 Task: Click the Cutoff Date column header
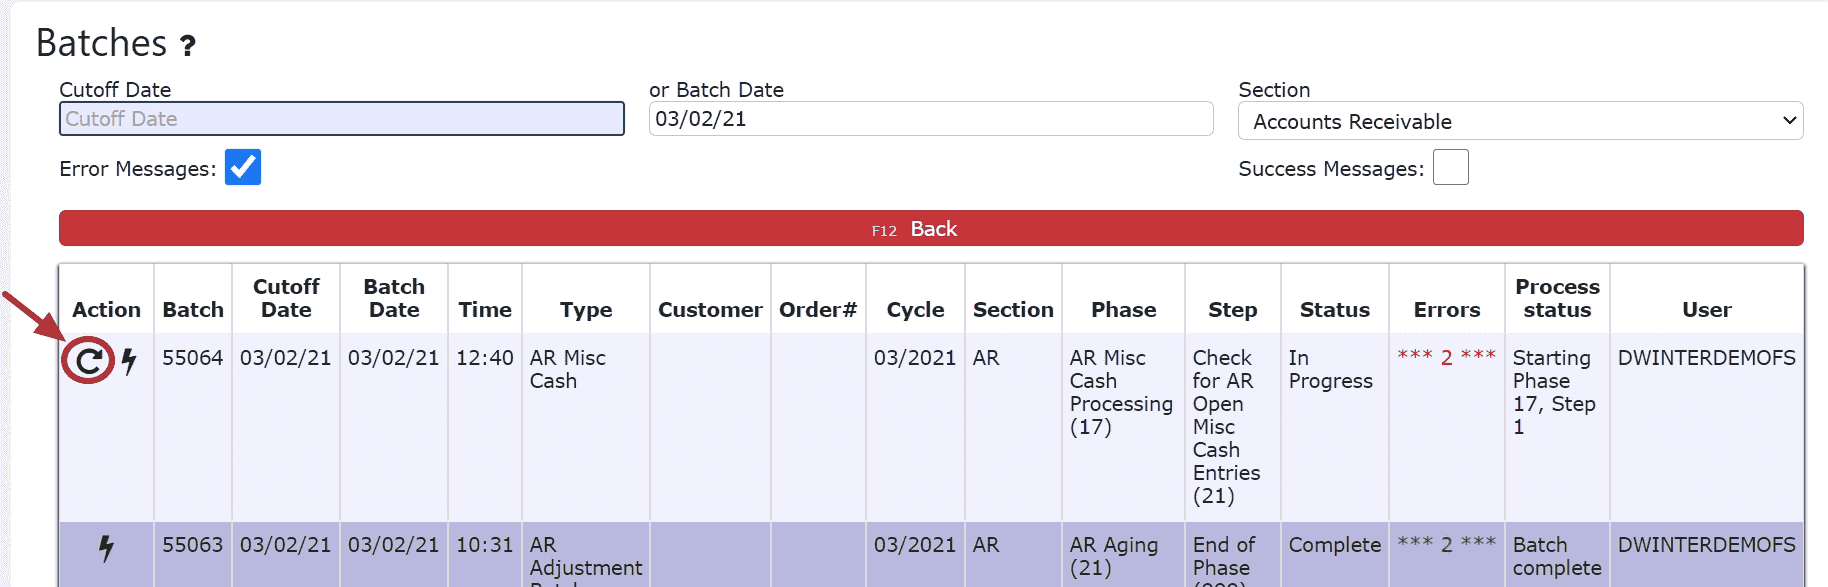tap(286, 298)
